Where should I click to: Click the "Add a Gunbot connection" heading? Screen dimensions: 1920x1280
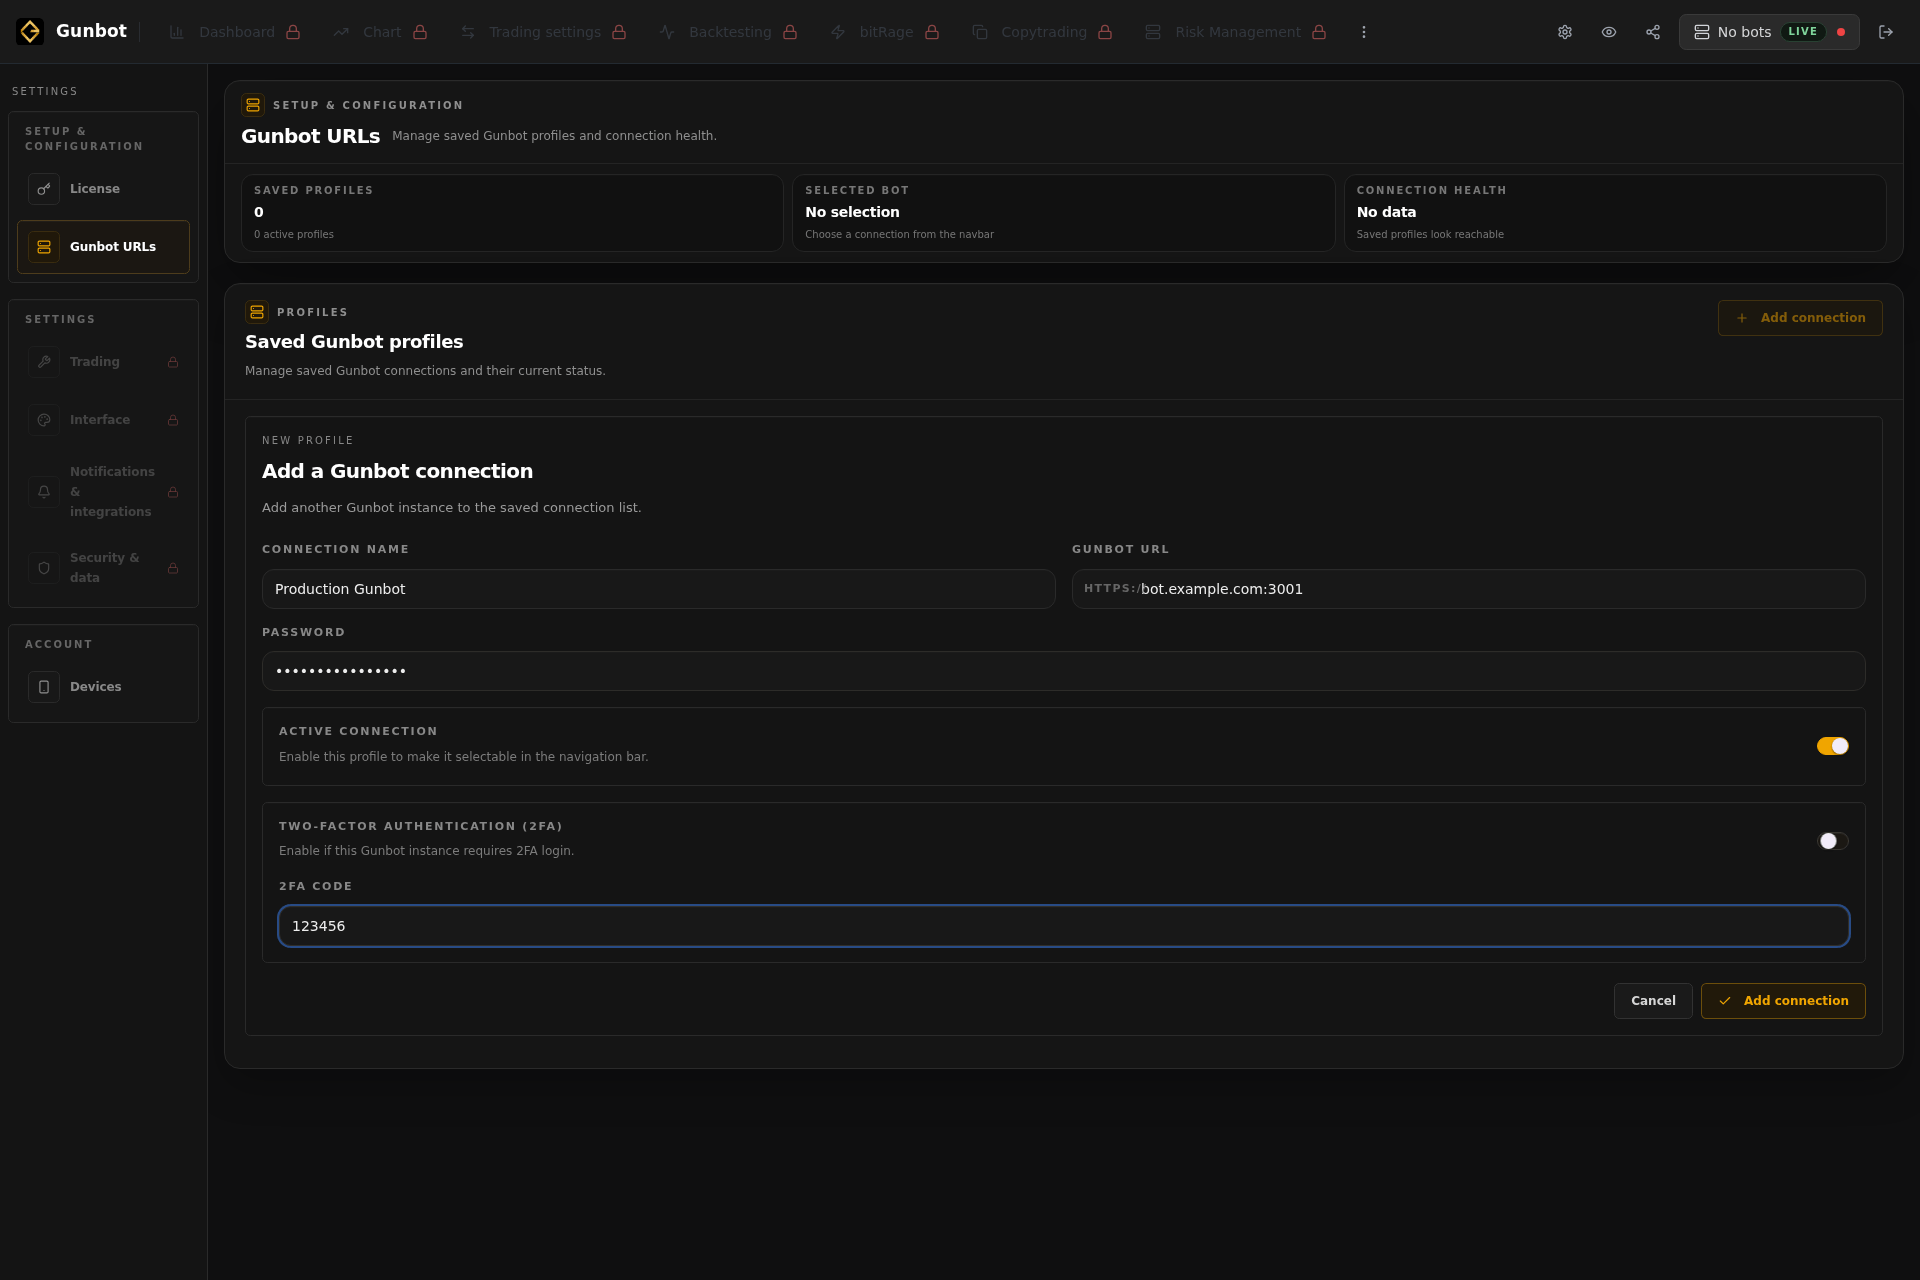(397, 471)
